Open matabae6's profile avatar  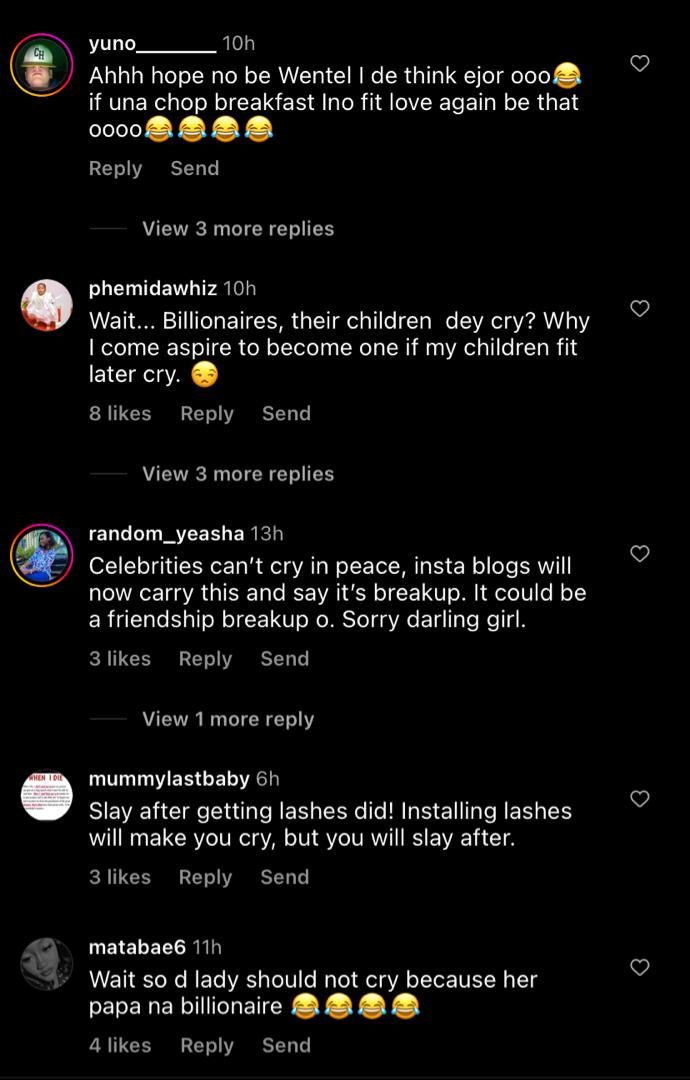[x=47, y=963]
